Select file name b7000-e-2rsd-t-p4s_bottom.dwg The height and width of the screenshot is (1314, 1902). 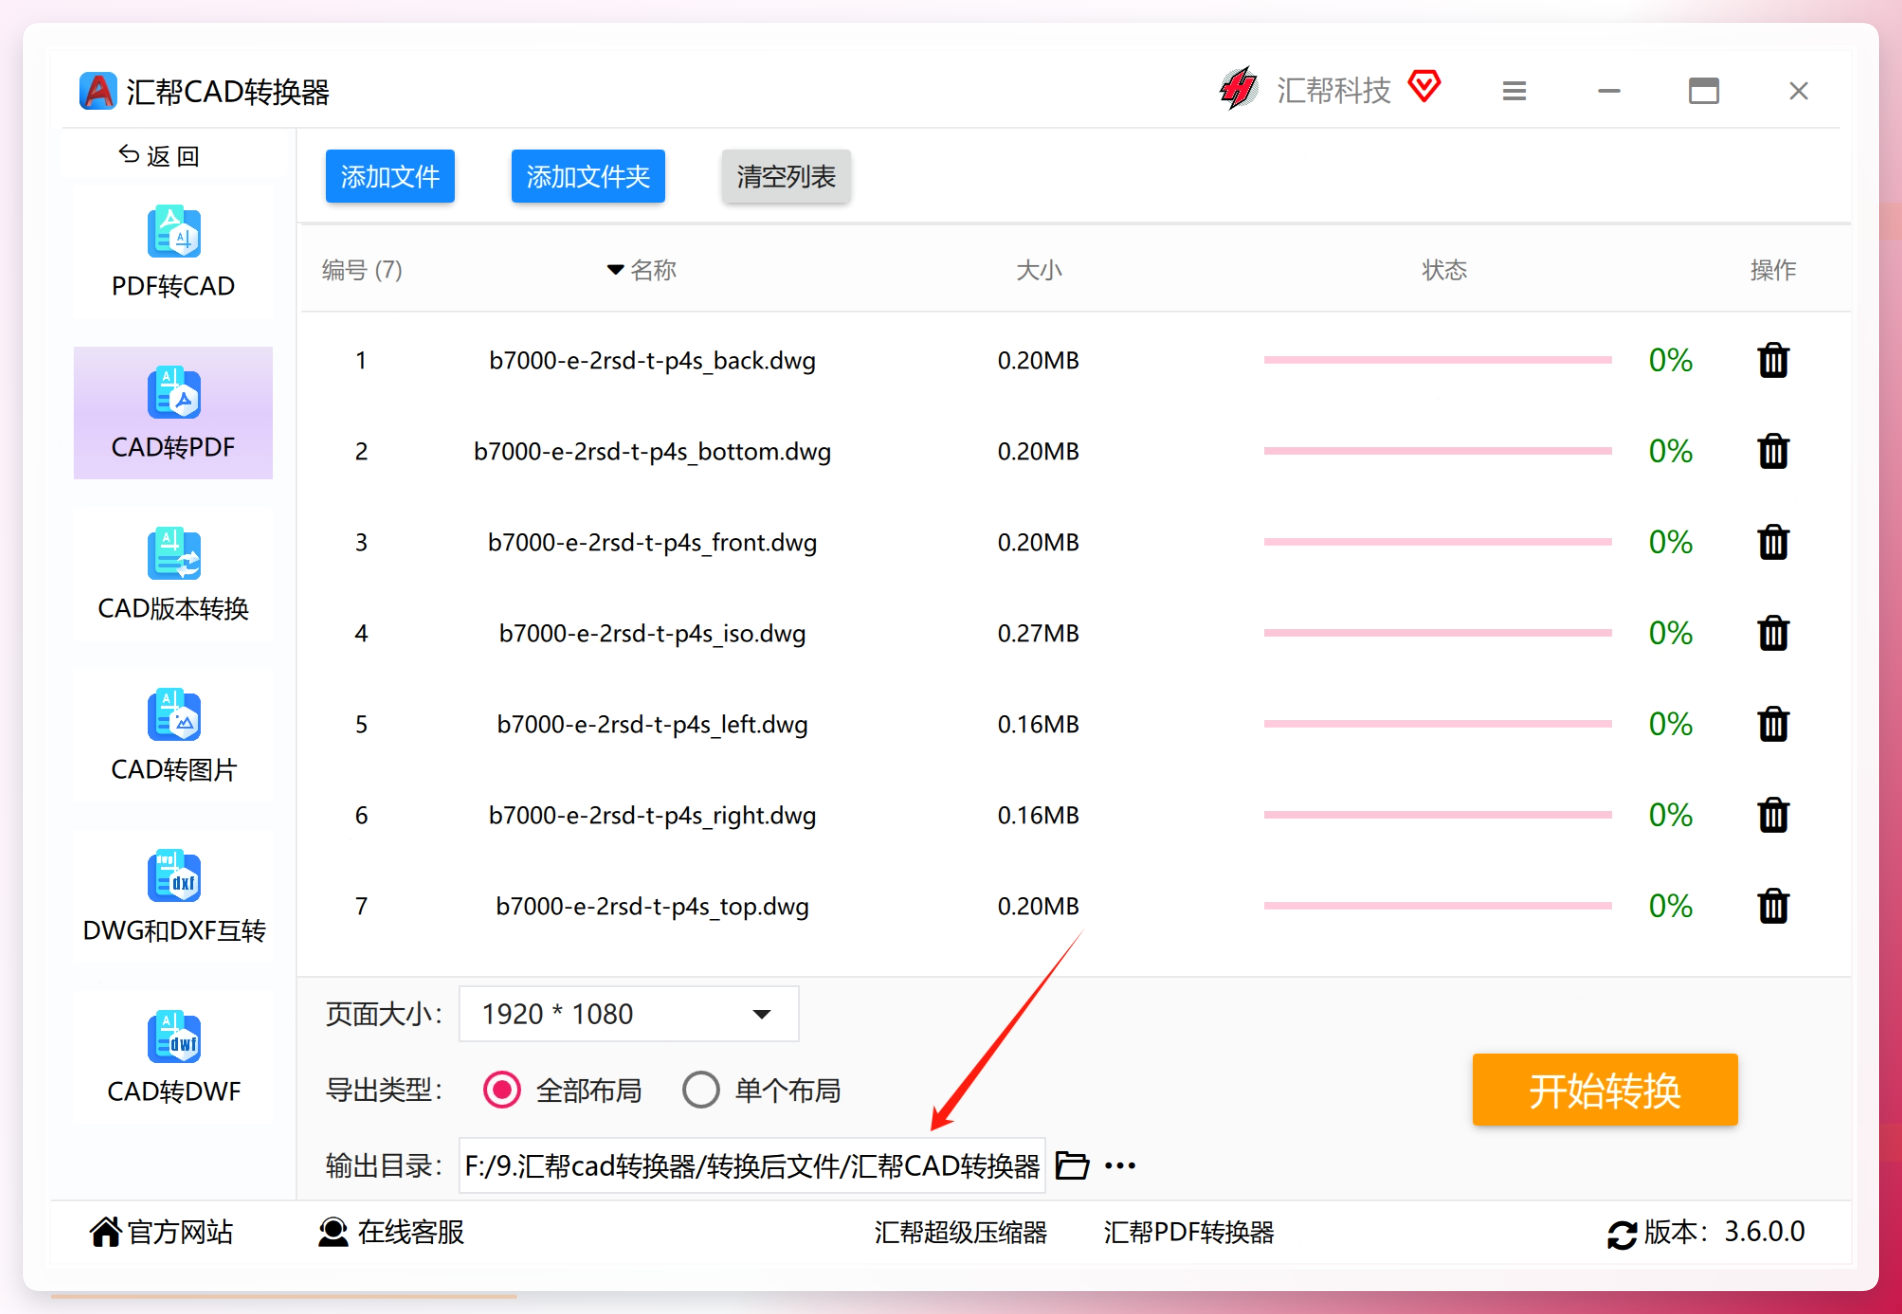tap(652, 451)
